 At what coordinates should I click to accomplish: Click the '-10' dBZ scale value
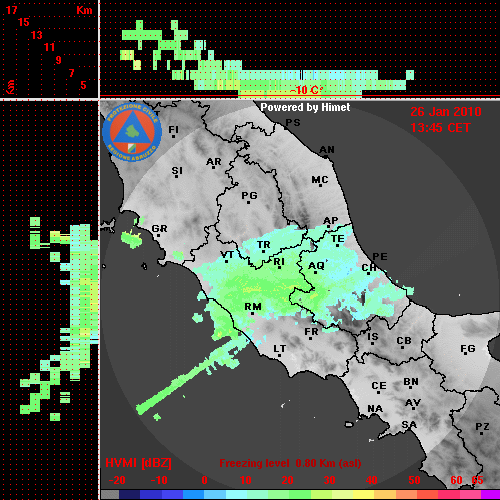tap(159, 480)
